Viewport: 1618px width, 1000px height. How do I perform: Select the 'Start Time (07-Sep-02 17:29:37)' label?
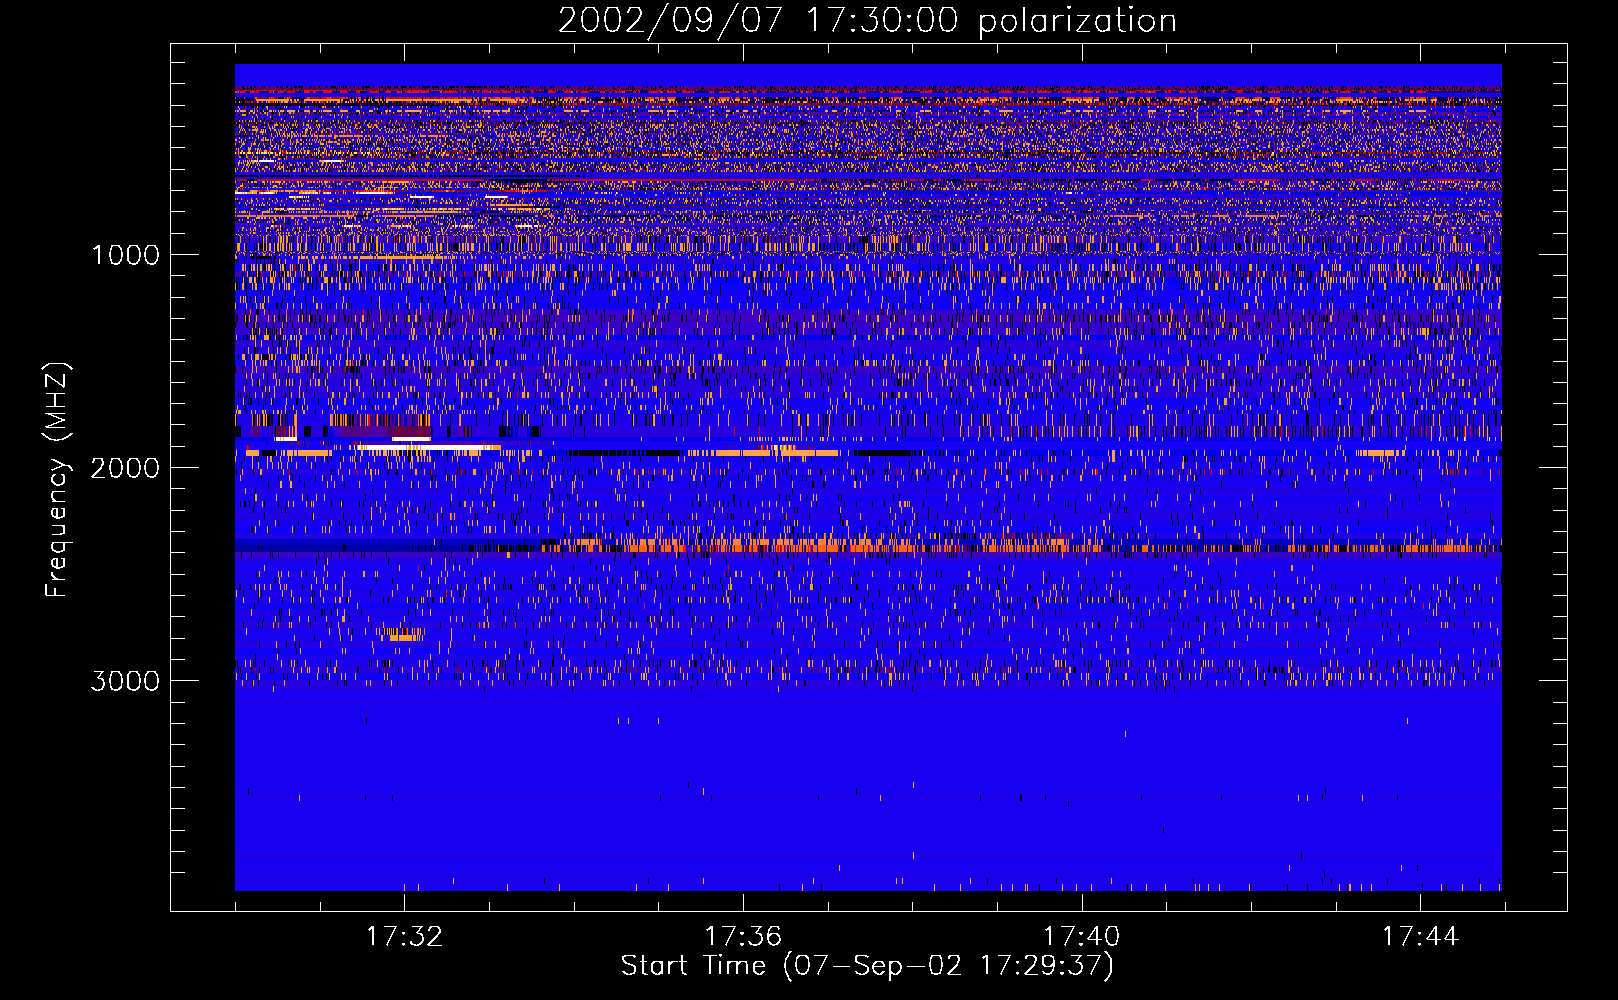pos(867,966)
